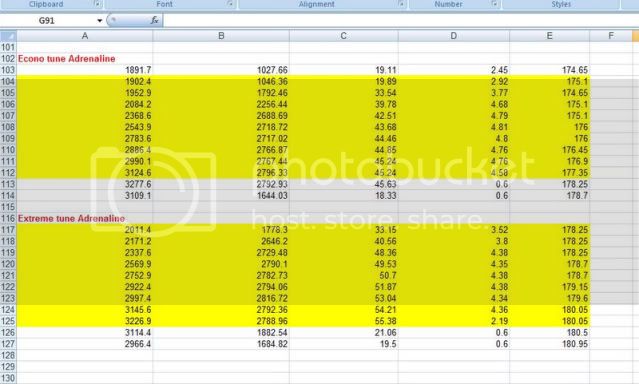The height and width of the screenshot is (384, 639).
Task: Select cell containing 3277.6
Action: (x=85, y=184)
